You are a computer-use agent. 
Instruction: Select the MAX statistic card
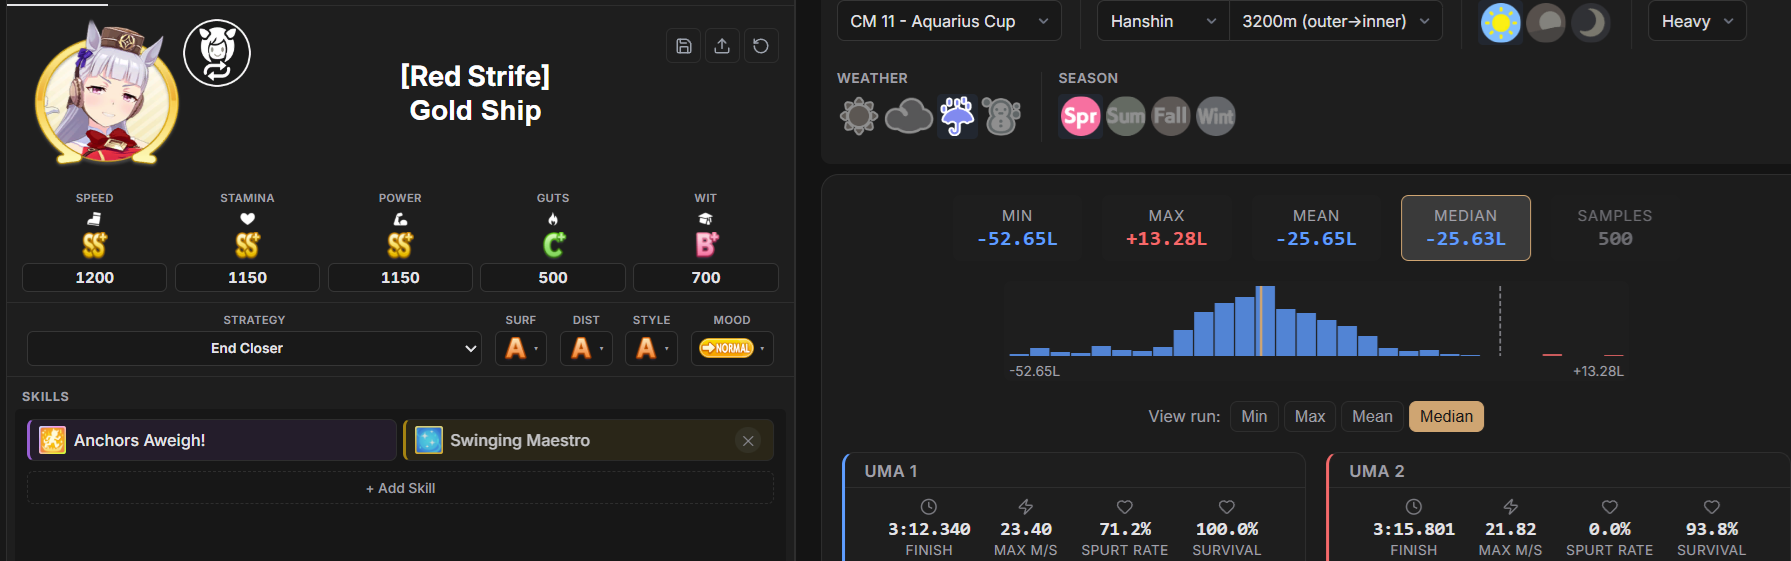[1166, 228]
